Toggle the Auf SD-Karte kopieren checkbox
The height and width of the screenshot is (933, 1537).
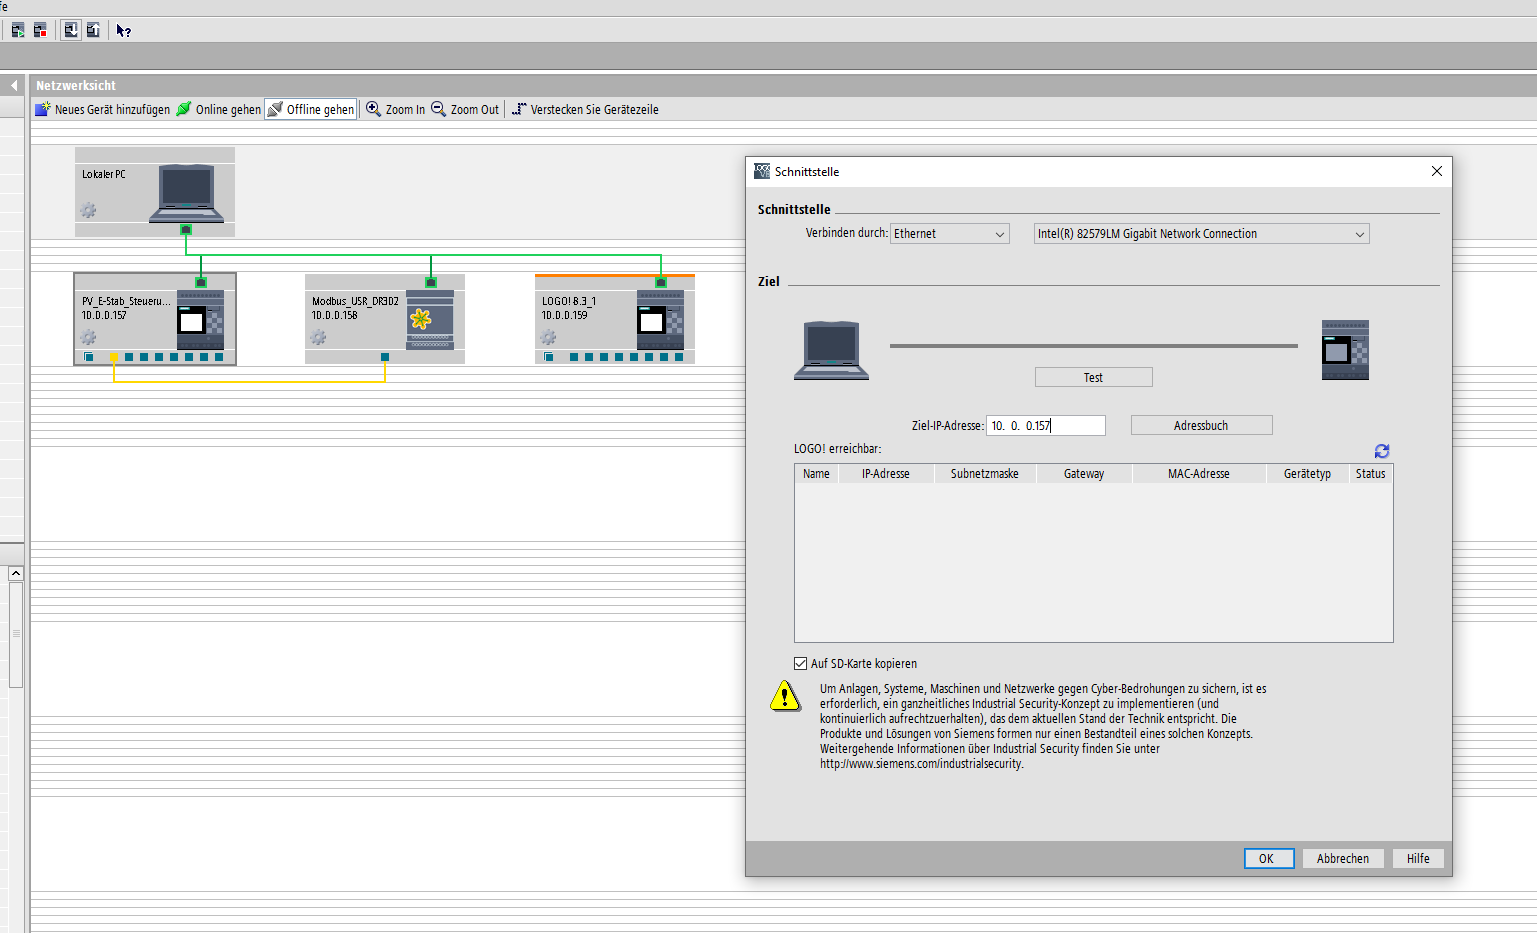[x=800, y=663]
